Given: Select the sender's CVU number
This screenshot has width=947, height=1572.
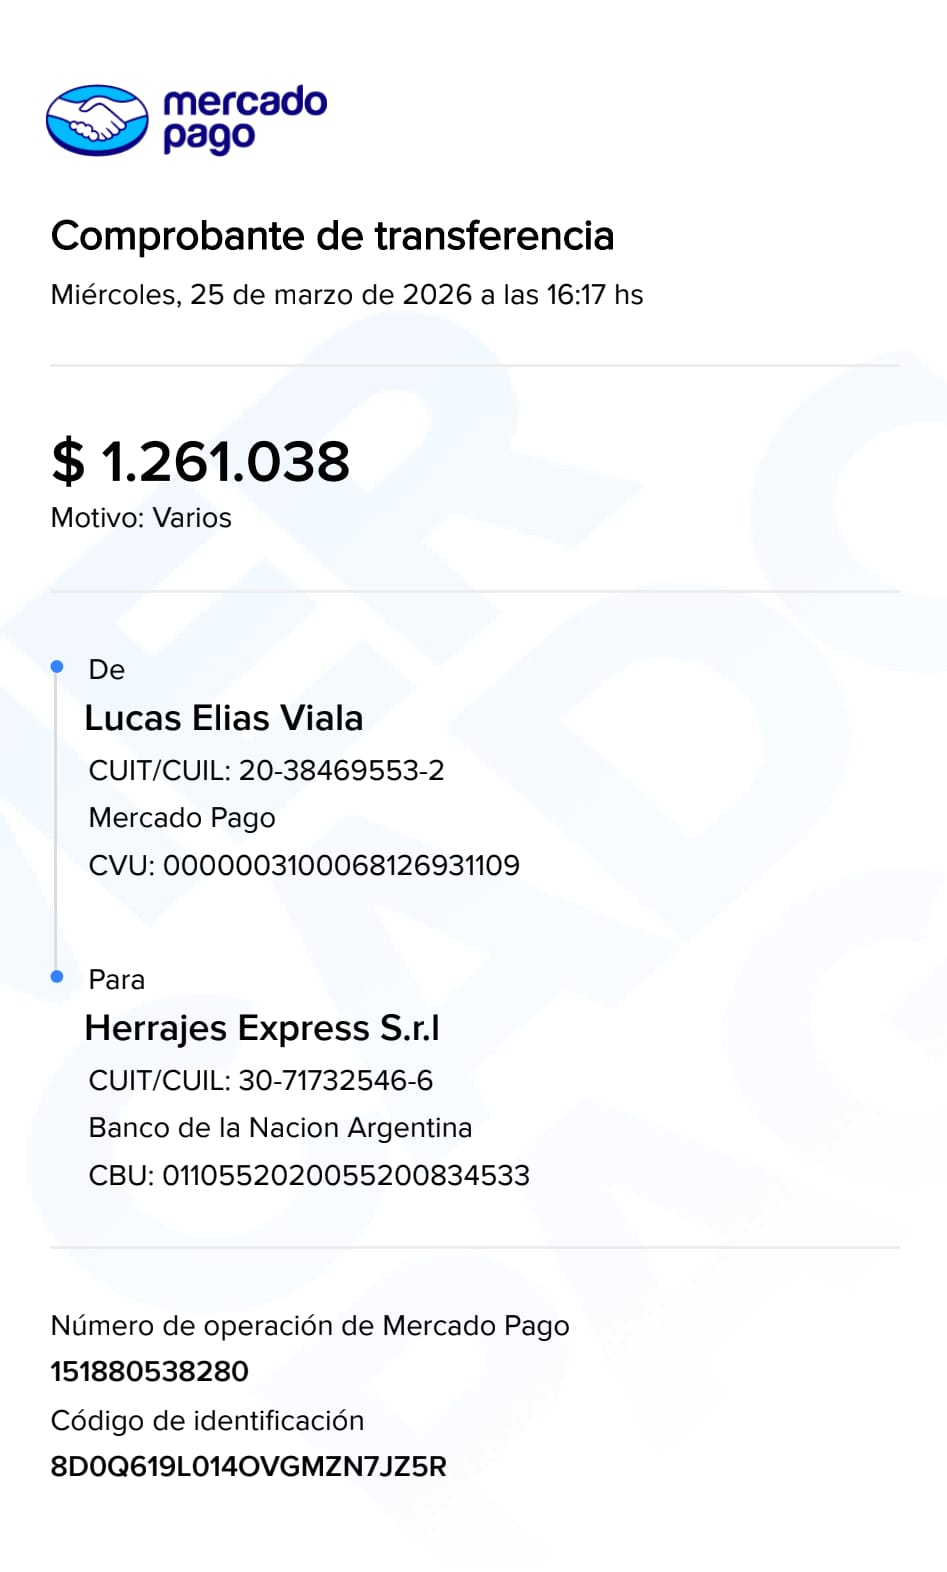Looking at the screenshot, I should 304,865.
